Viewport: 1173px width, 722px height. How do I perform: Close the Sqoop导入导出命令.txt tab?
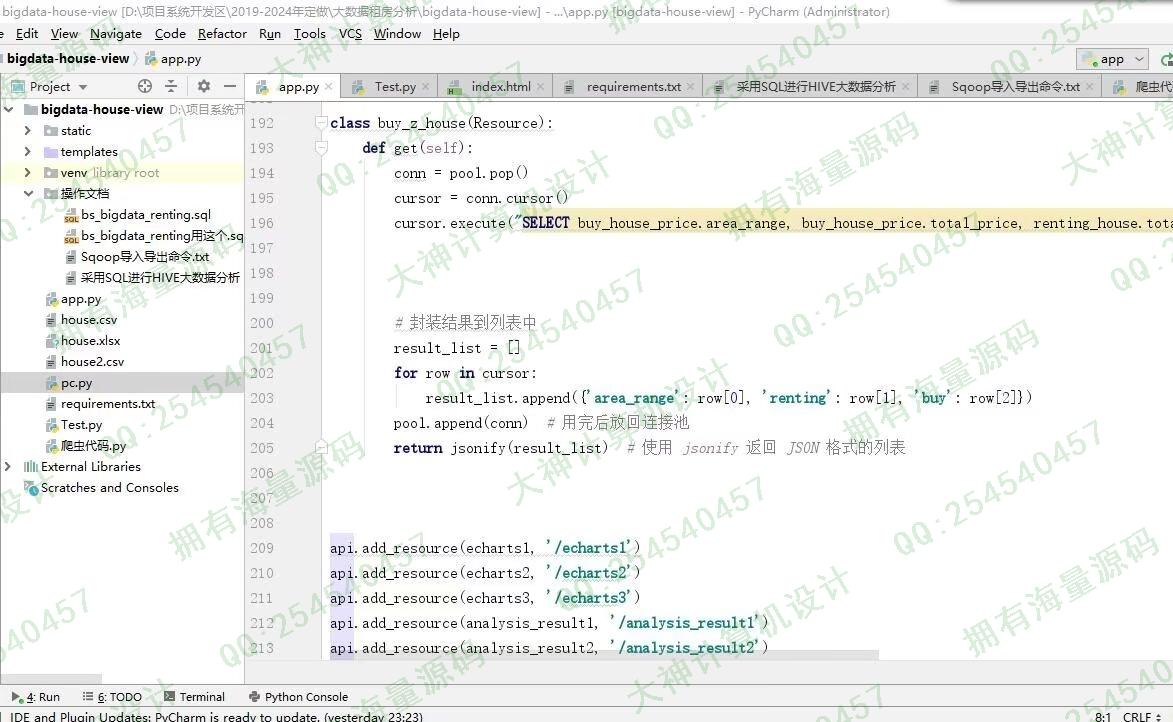pyautogui.click(x=1090, y=87)
